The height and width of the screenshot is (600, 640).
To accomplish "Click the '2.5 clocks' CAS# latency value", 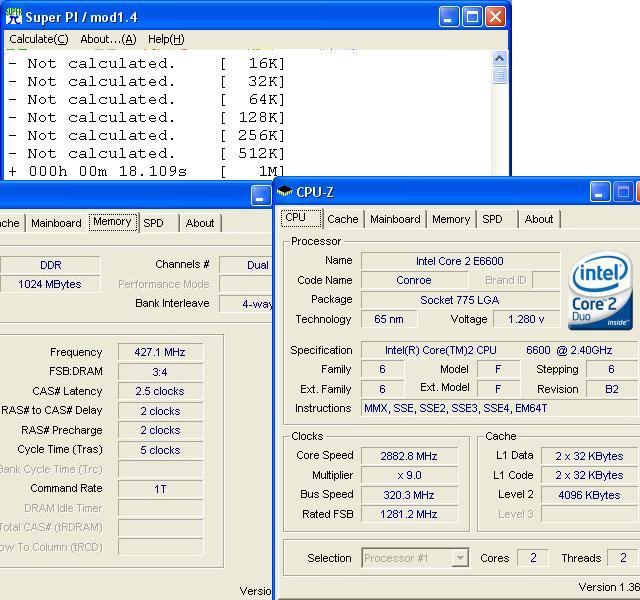I will 160,391.
